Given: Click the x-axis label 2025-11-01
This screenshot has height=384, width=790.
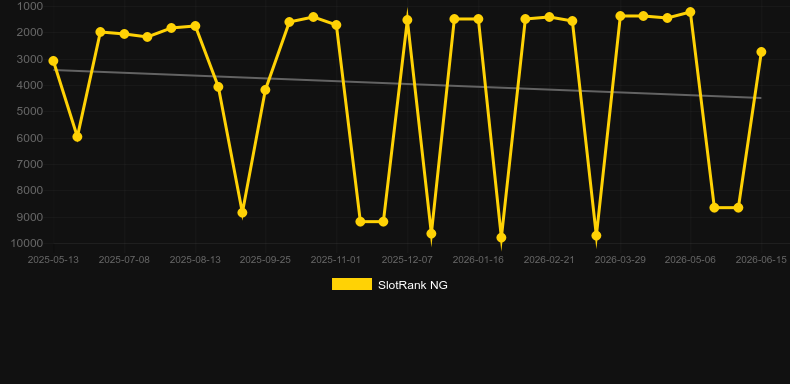Looking at the screenshot, I should 336,260.
